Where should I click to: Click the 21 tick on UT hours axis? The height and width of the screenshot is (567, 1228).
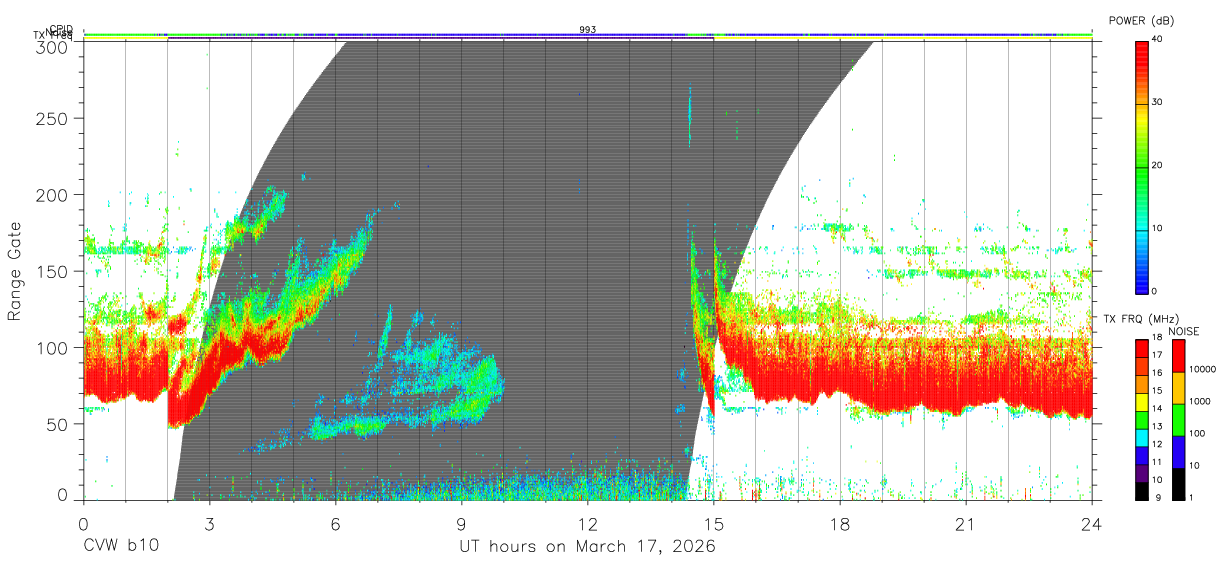tap(966, 523)
